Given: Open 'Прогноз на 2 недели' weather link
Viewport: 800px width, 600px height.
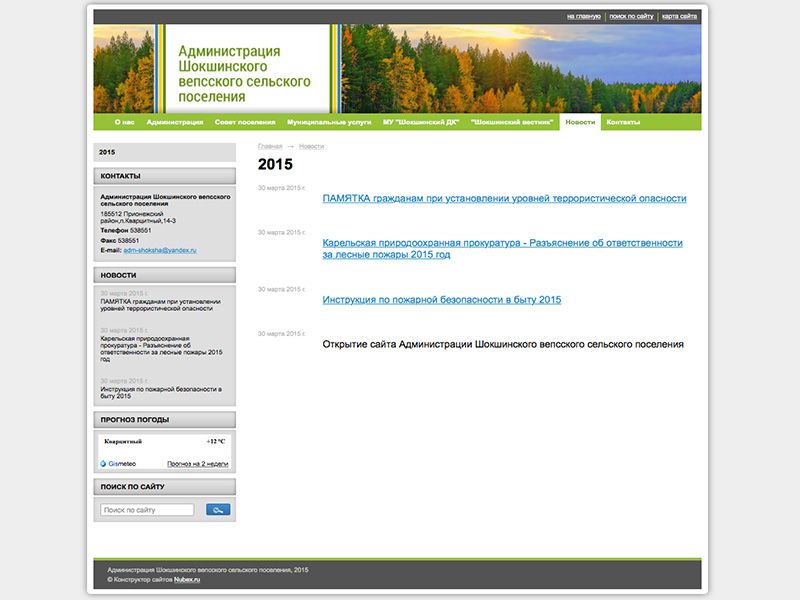Looking at the screenshot, I should coord(197,464).
